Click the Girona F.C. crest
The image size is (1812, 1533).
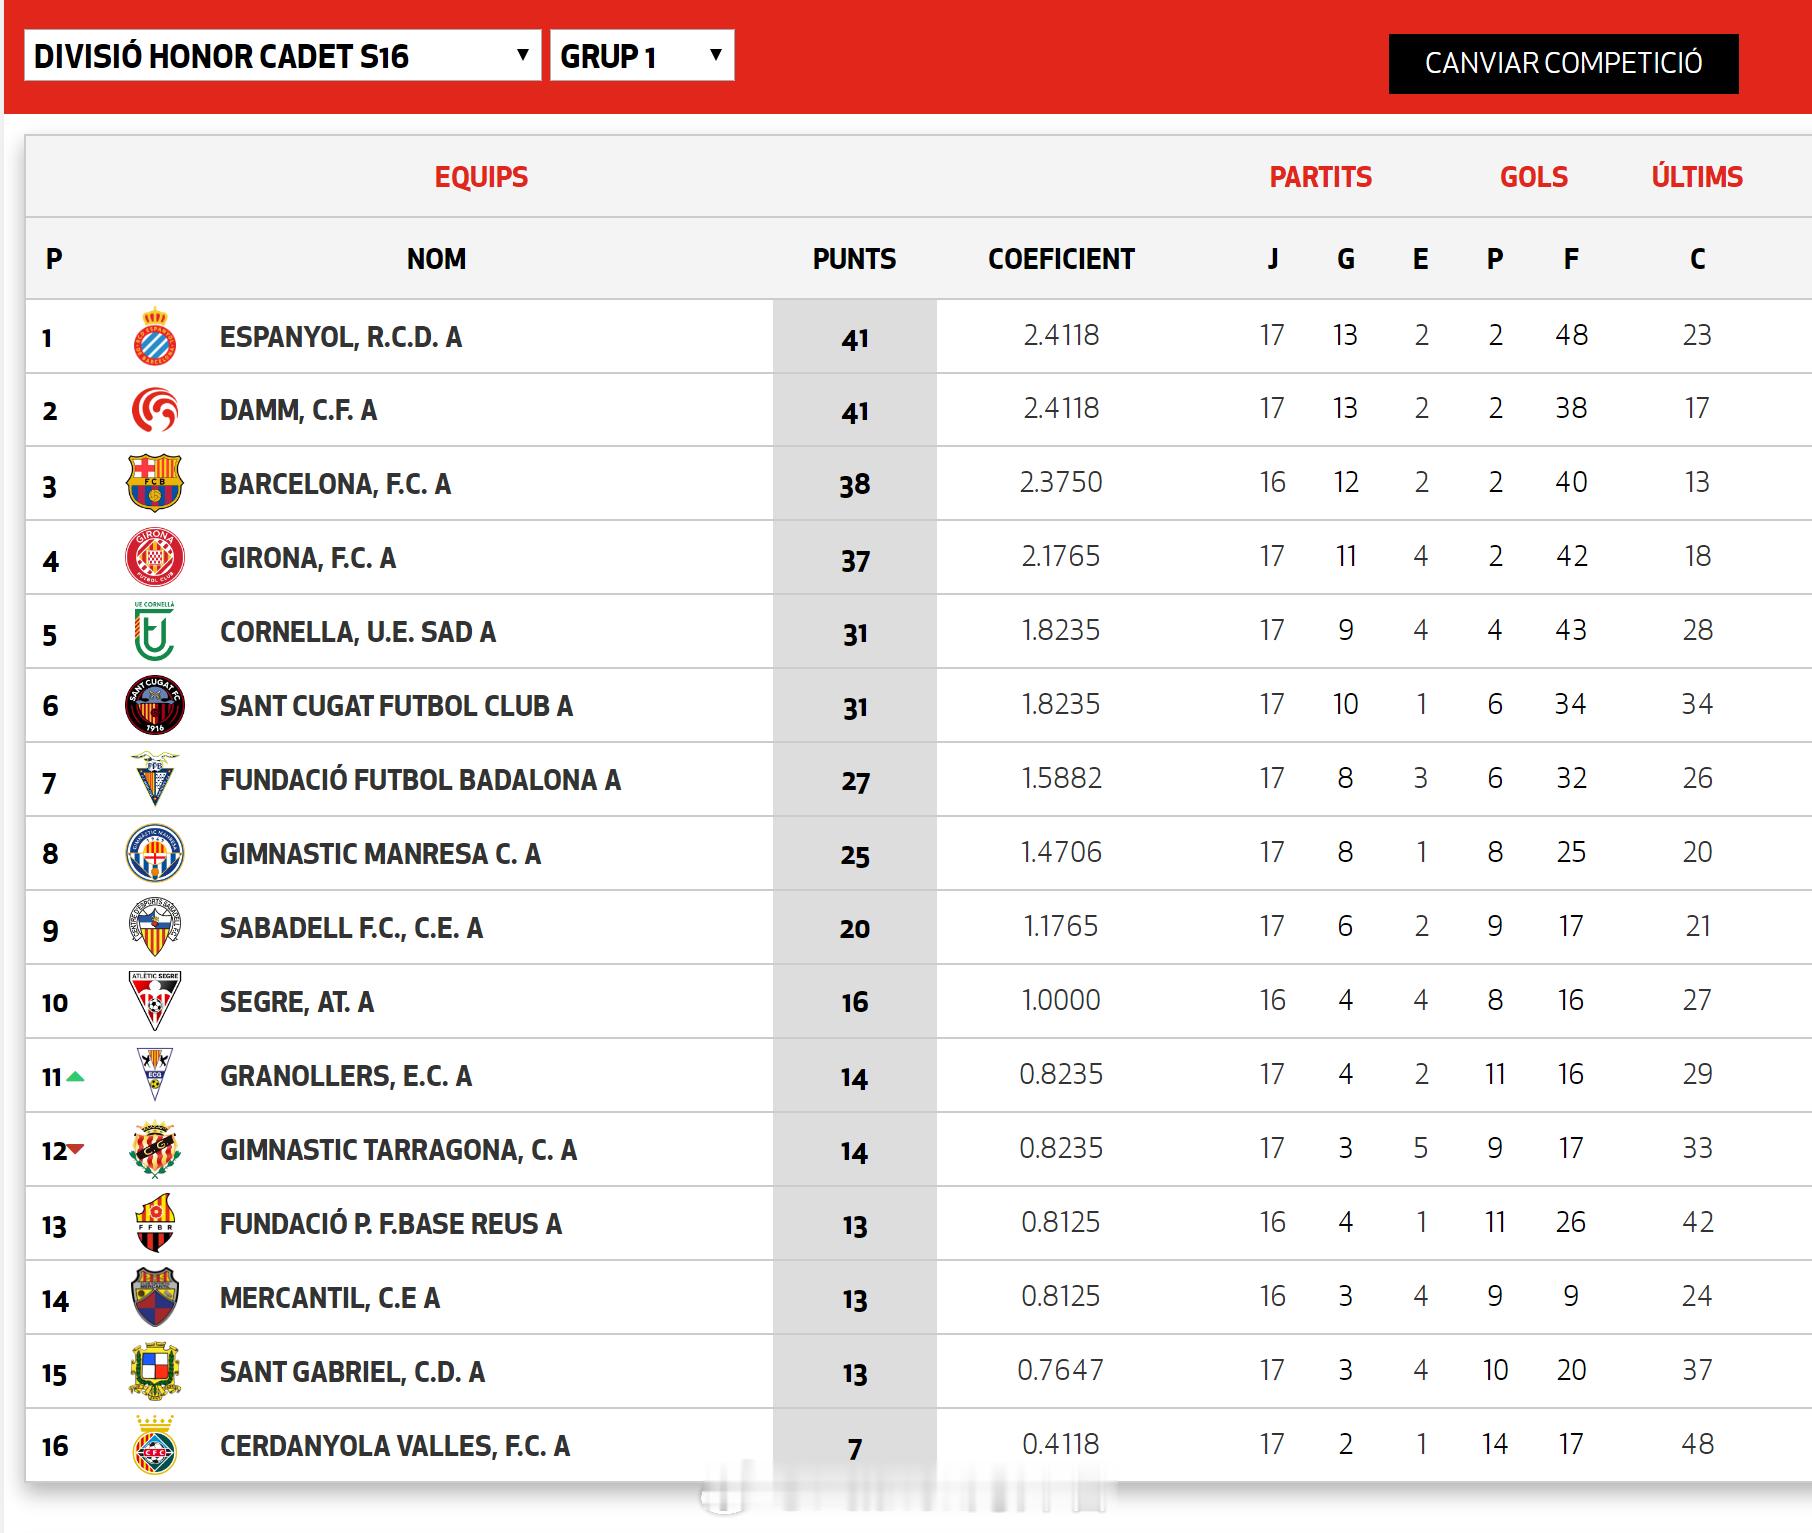(x=155, y=558)
